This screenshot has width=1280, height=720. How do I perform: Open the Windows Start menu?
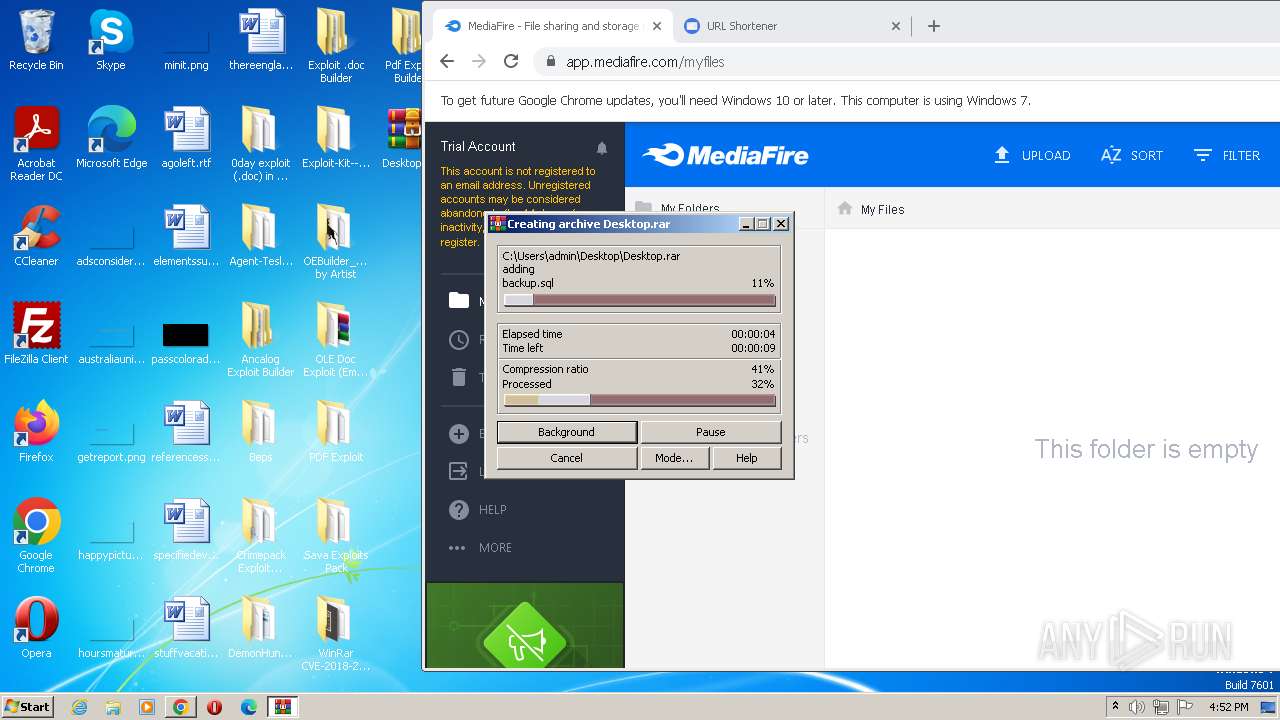pyautogui.click(x=28, y=706)
